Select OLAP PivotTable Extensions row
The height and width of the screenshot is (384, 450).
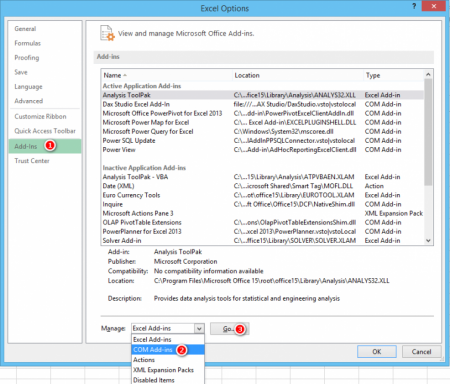tap(262, 223)
